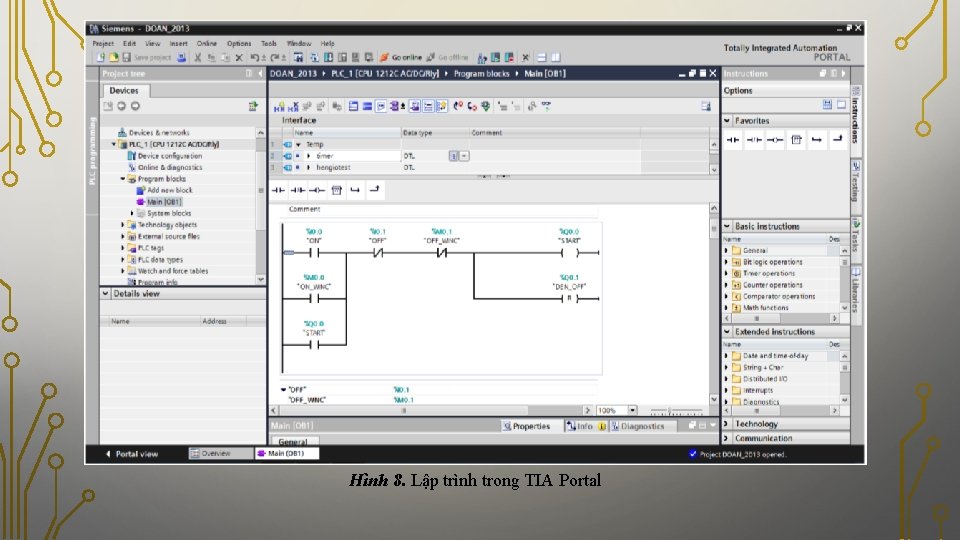The image size is (960, 540).
Task: Click the Delete X icon in main toolbar
Action: click(x=239, y=58)
